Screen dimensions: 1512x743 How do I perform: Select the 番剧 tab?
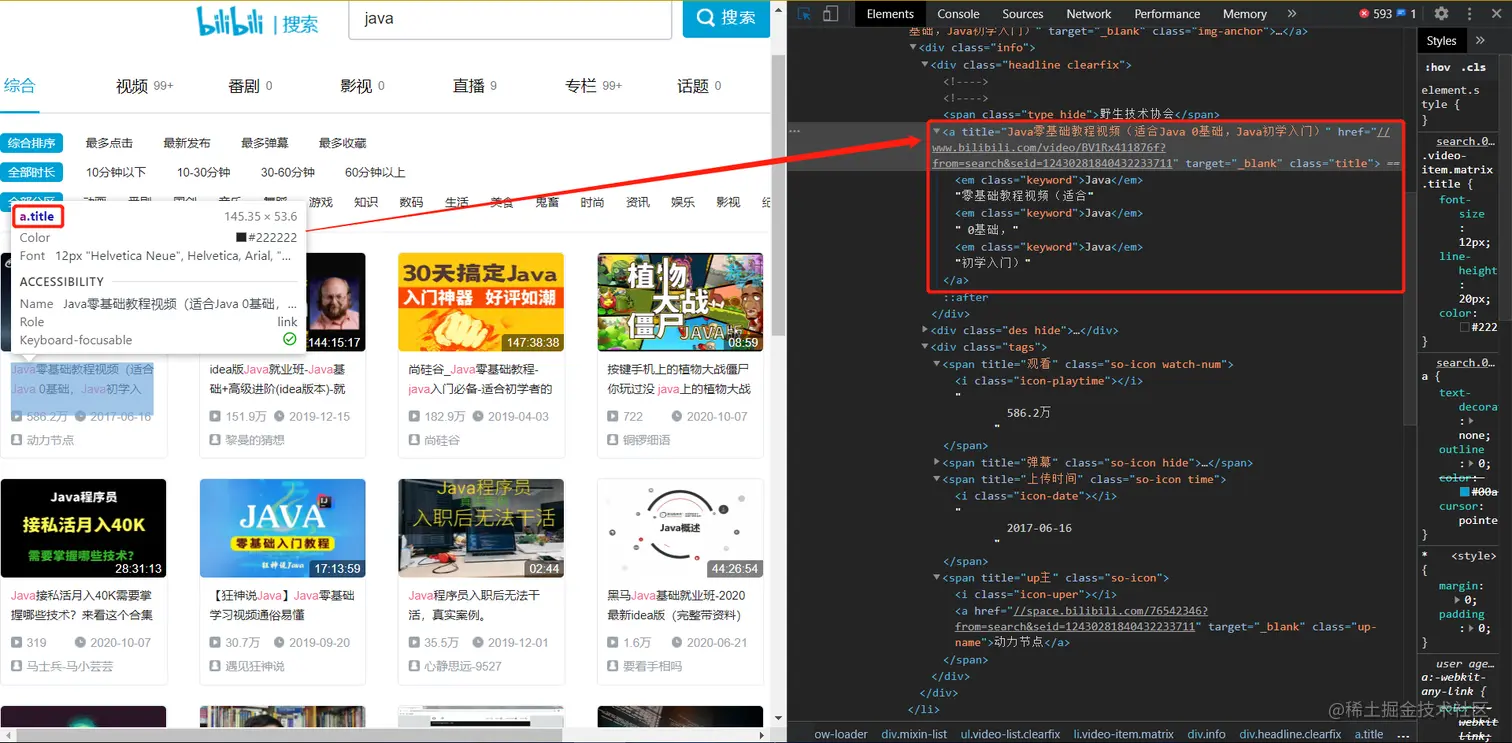[x=250, y=86]
